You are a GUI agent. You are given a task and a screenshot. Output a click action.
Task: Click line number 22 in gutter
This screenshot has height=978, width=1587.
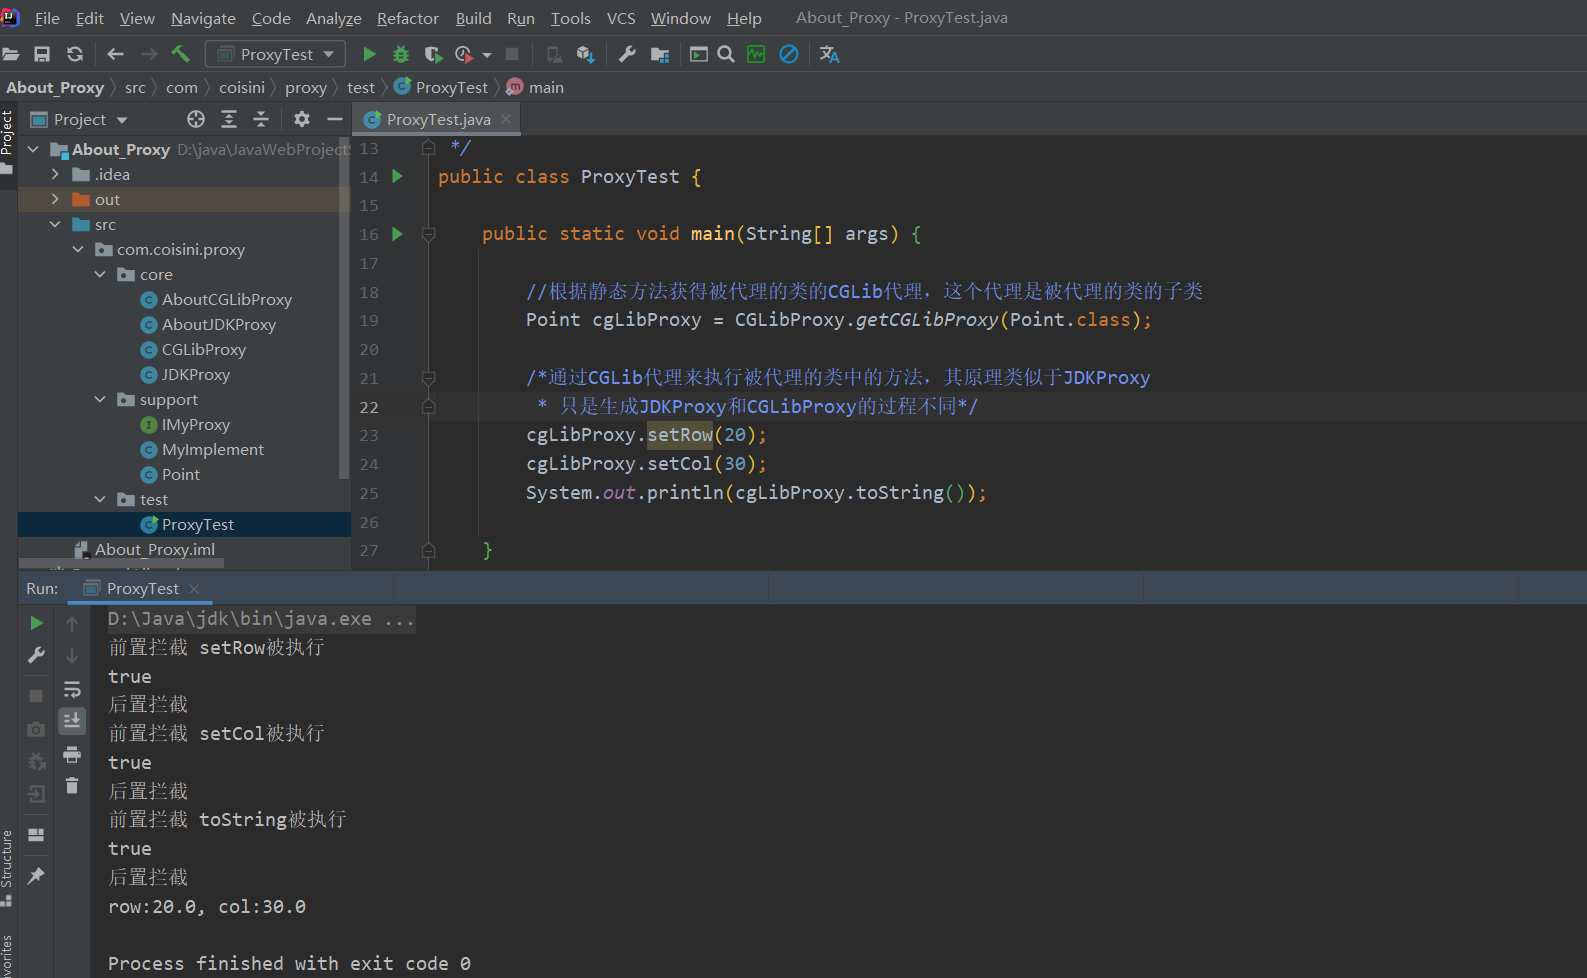pyautogui.click(x=369, y=407)
